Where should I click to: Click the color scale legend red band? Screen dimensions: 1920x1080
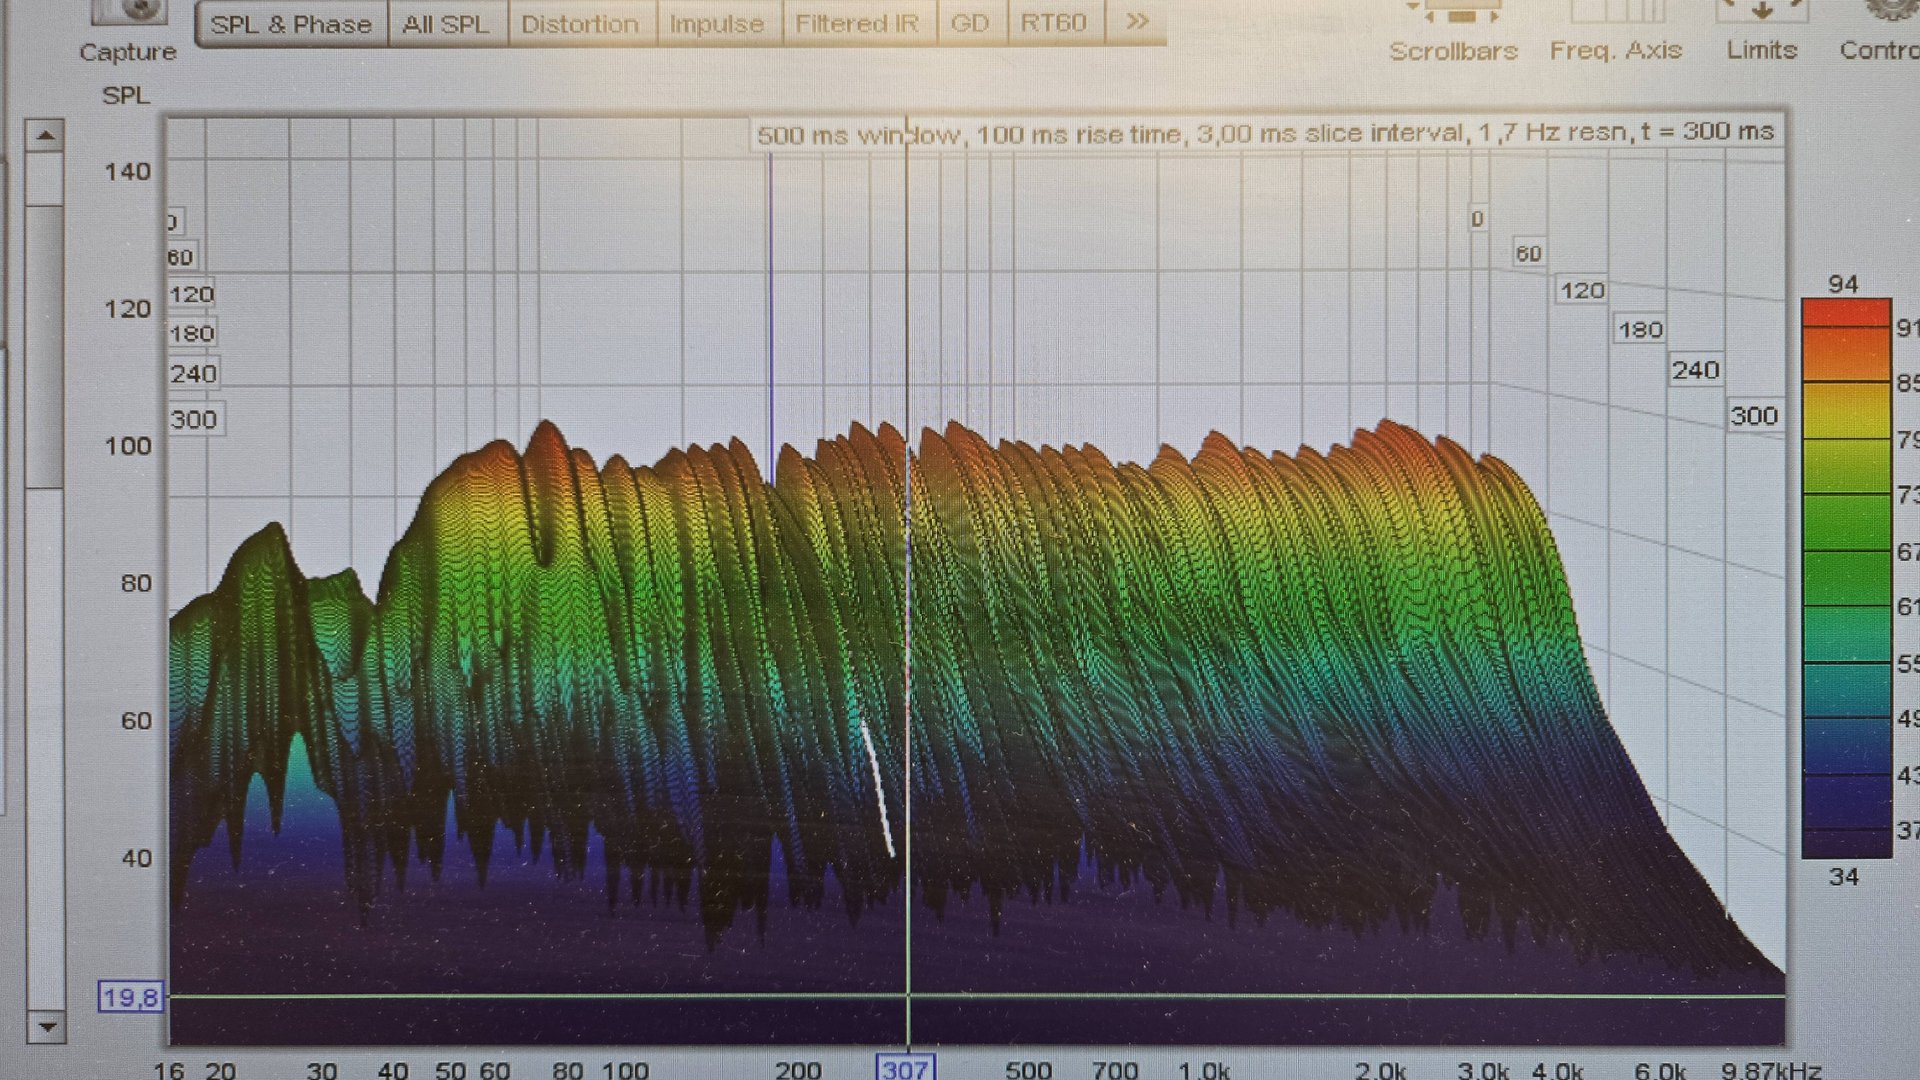[1845, 312]
